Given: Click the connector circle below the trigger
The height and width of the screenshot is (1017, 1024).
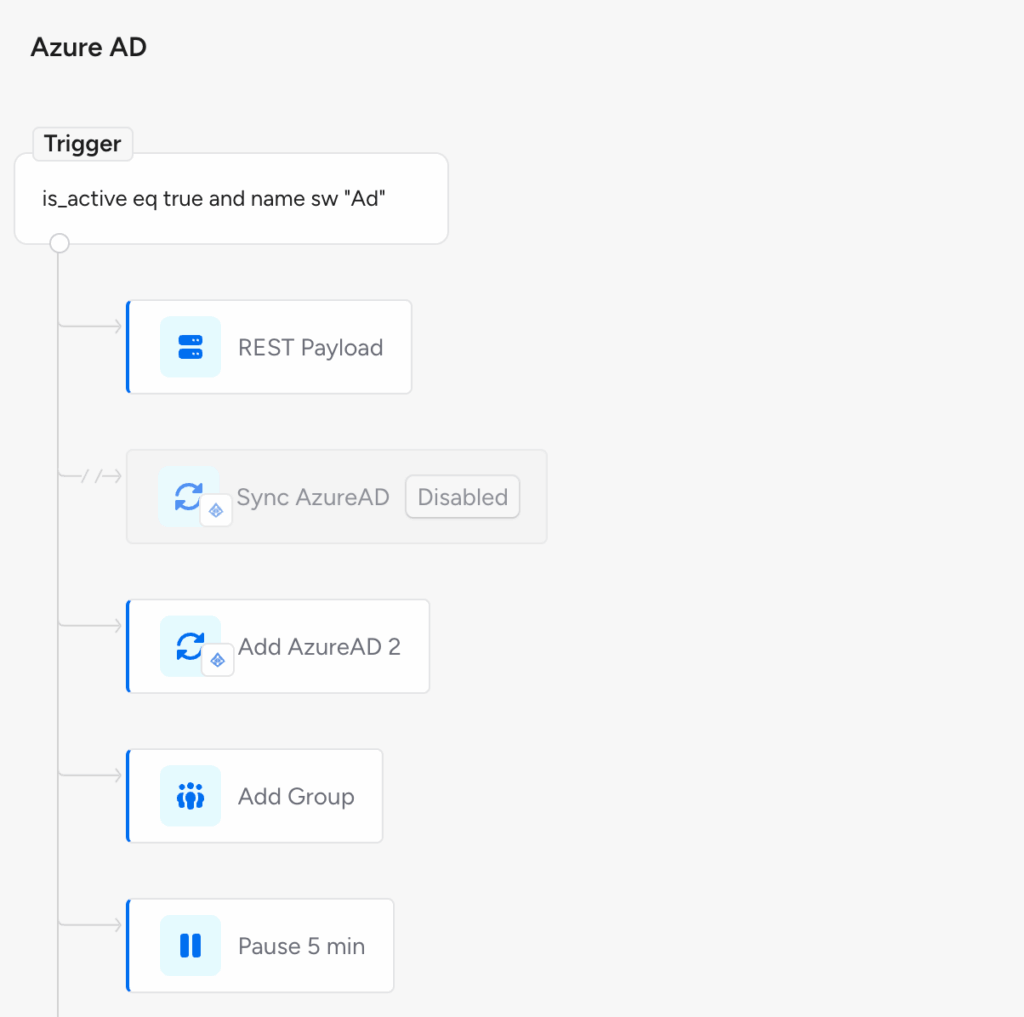Looking at the screenshot, I should click(59, 243).
